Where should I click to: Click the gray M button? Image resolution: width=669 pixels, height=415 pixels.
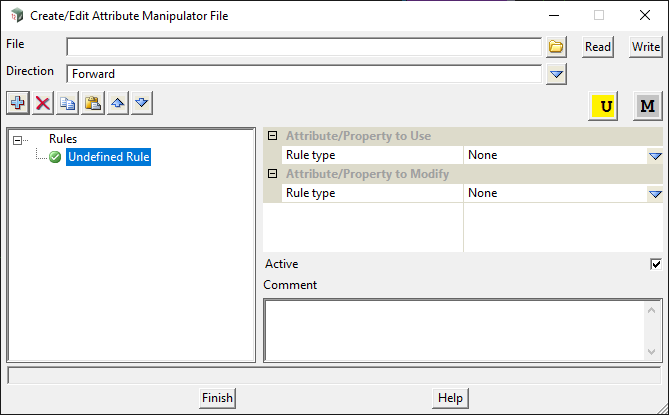(x=647, y=106)
